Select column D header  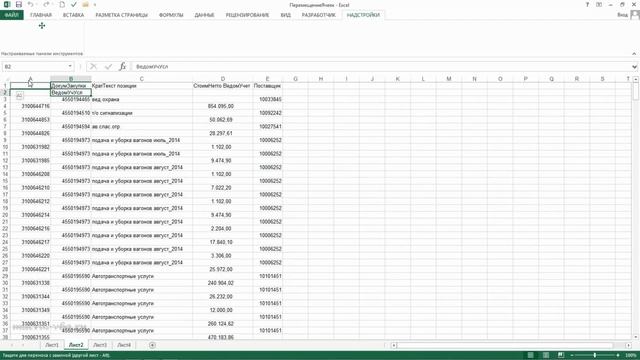pyautogui.click(x=222, y=79)
